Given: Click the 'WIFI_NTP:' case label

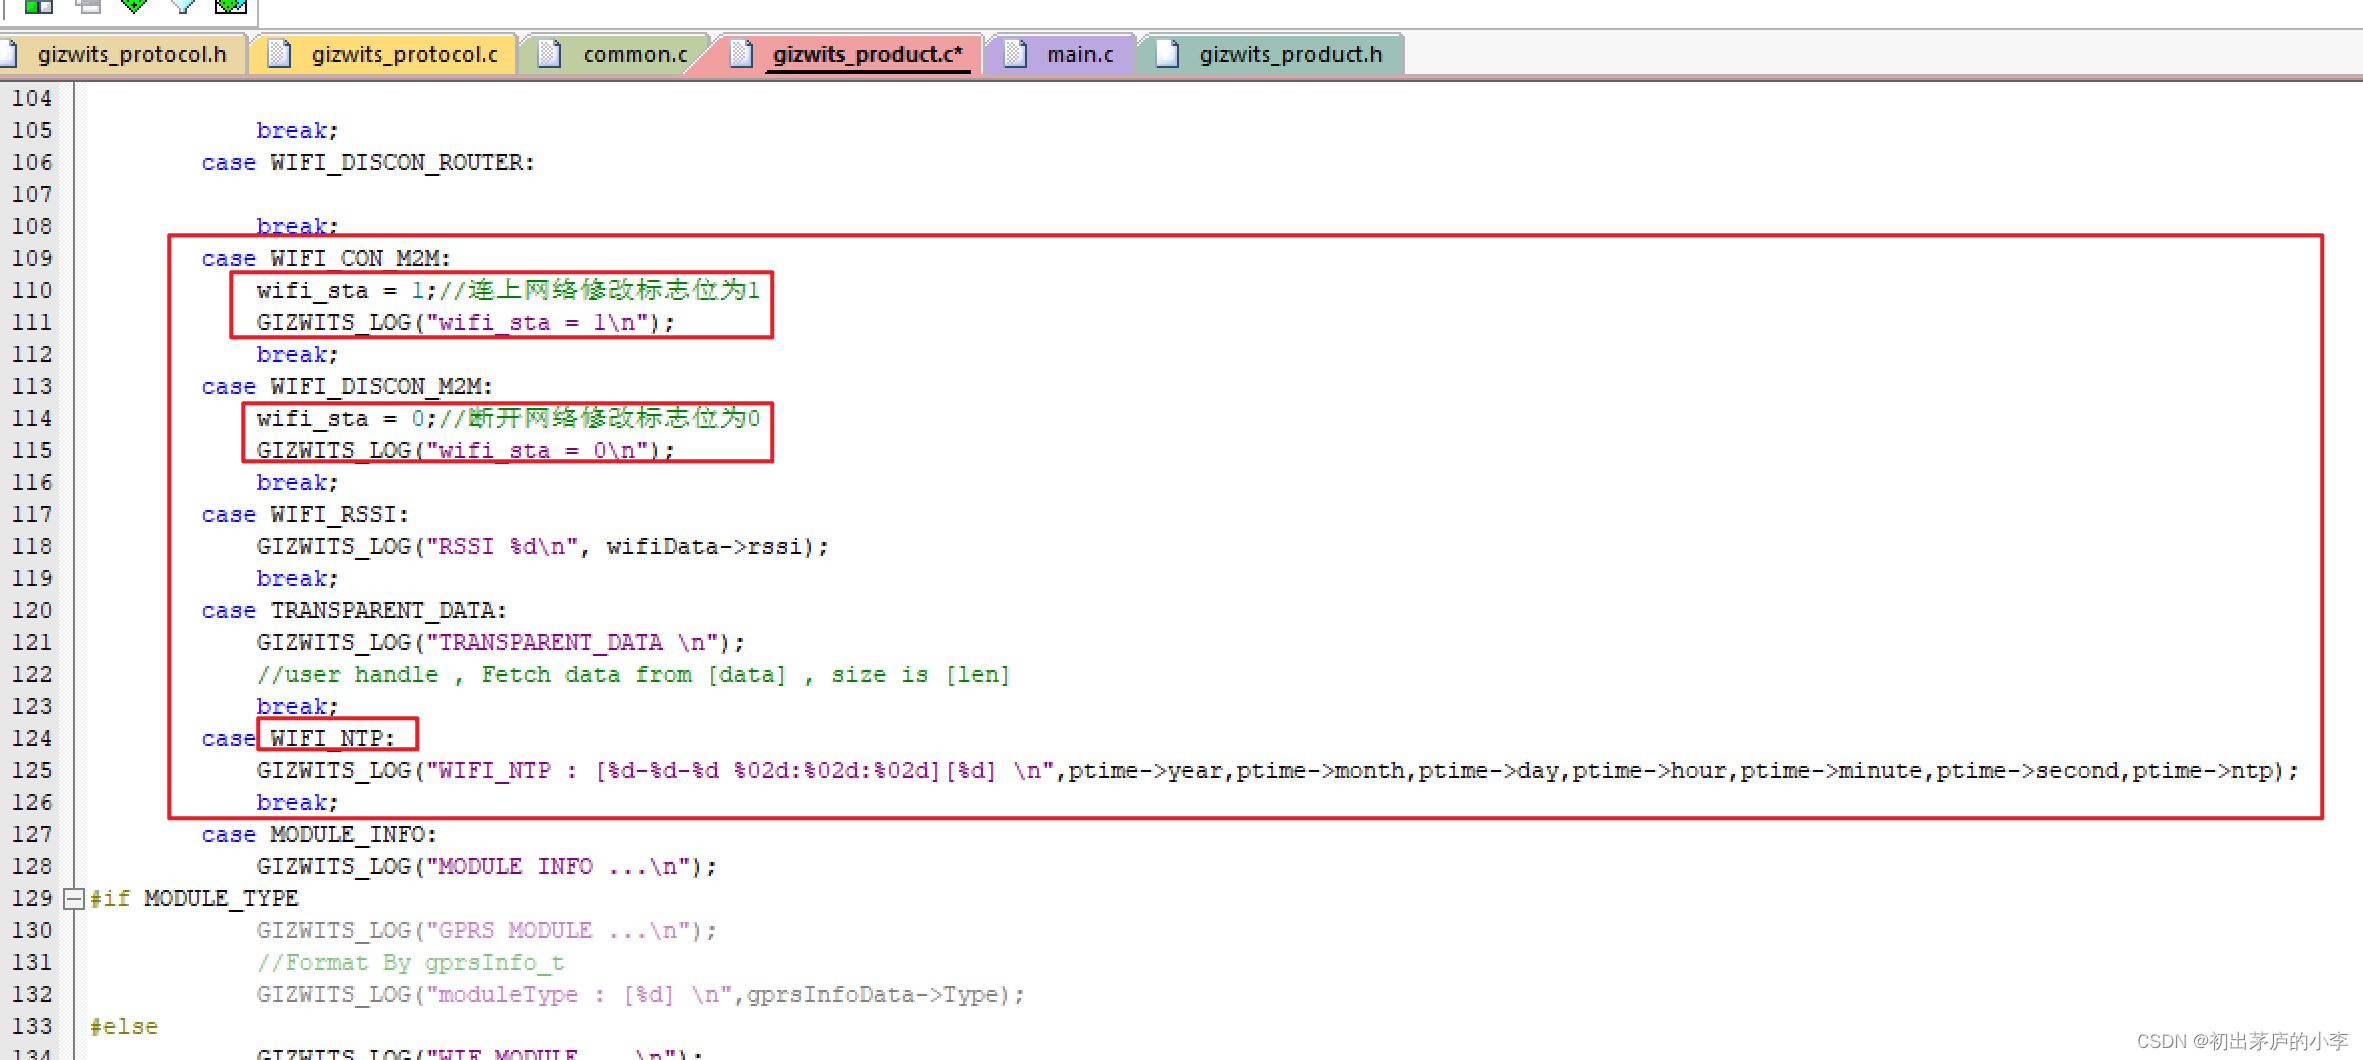Looking at the screenshot, I should click(x=333, y=738).
